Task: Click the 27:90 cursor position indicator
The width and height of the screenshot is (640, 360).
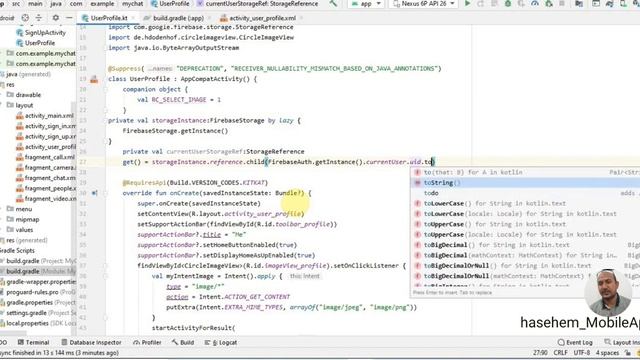Action: pos(540,353)
